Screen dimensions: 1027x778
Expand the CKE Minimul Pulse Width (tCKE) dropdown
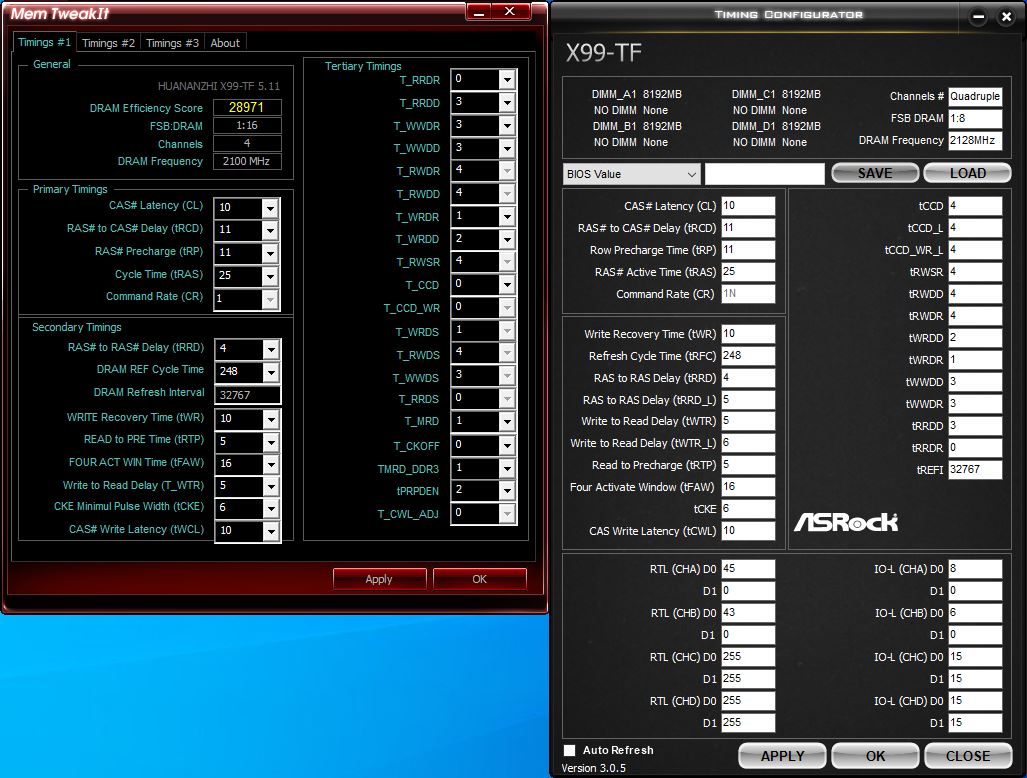tap(270, 509)
